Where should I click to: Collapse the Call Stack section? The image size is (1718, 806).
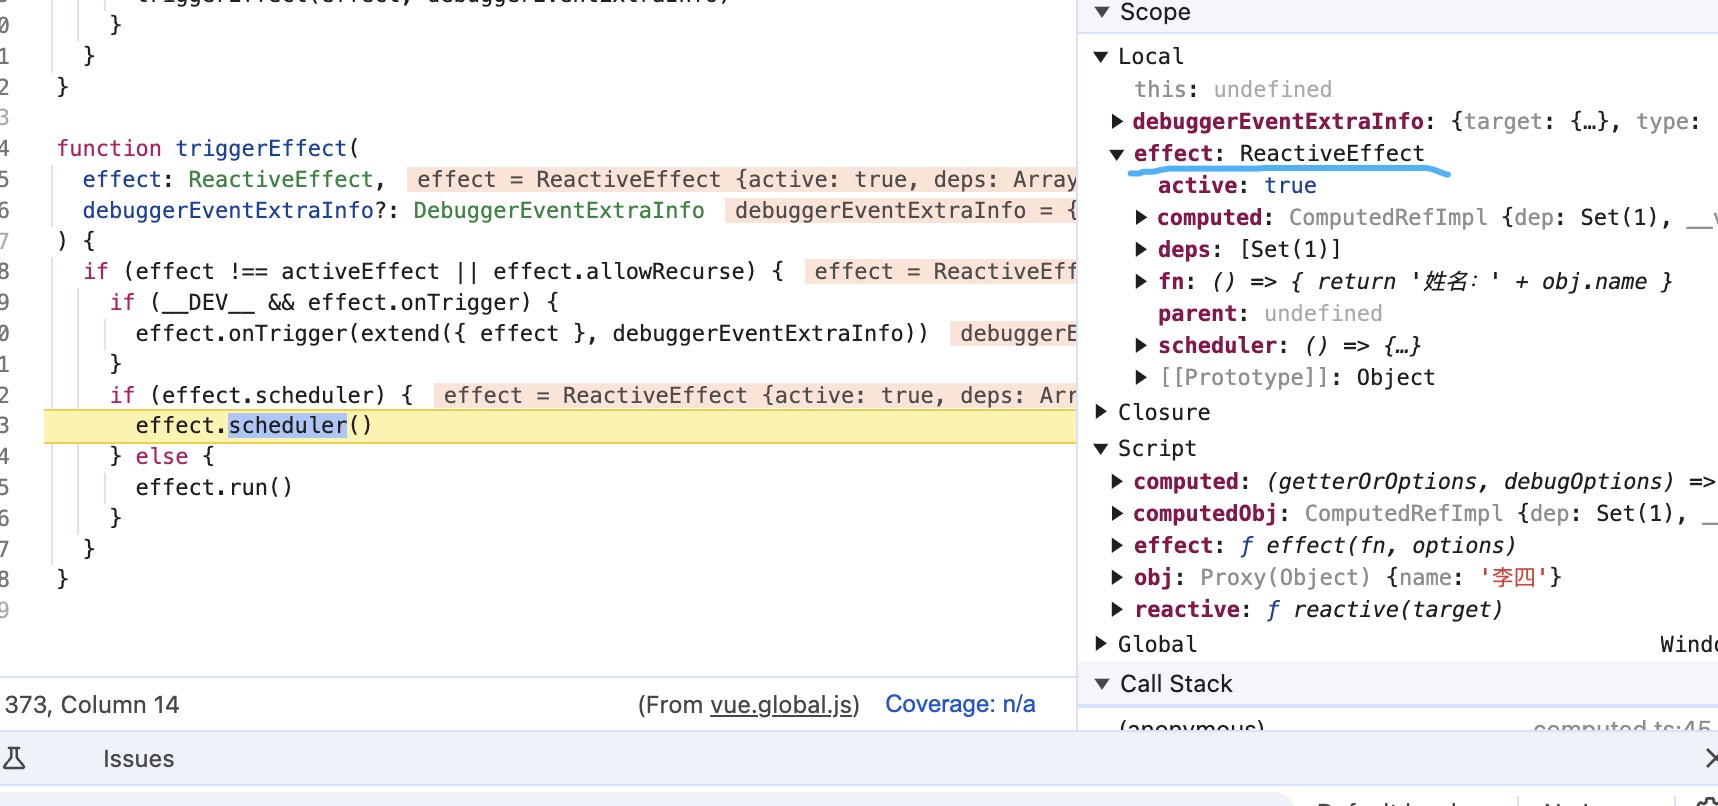1102,684
